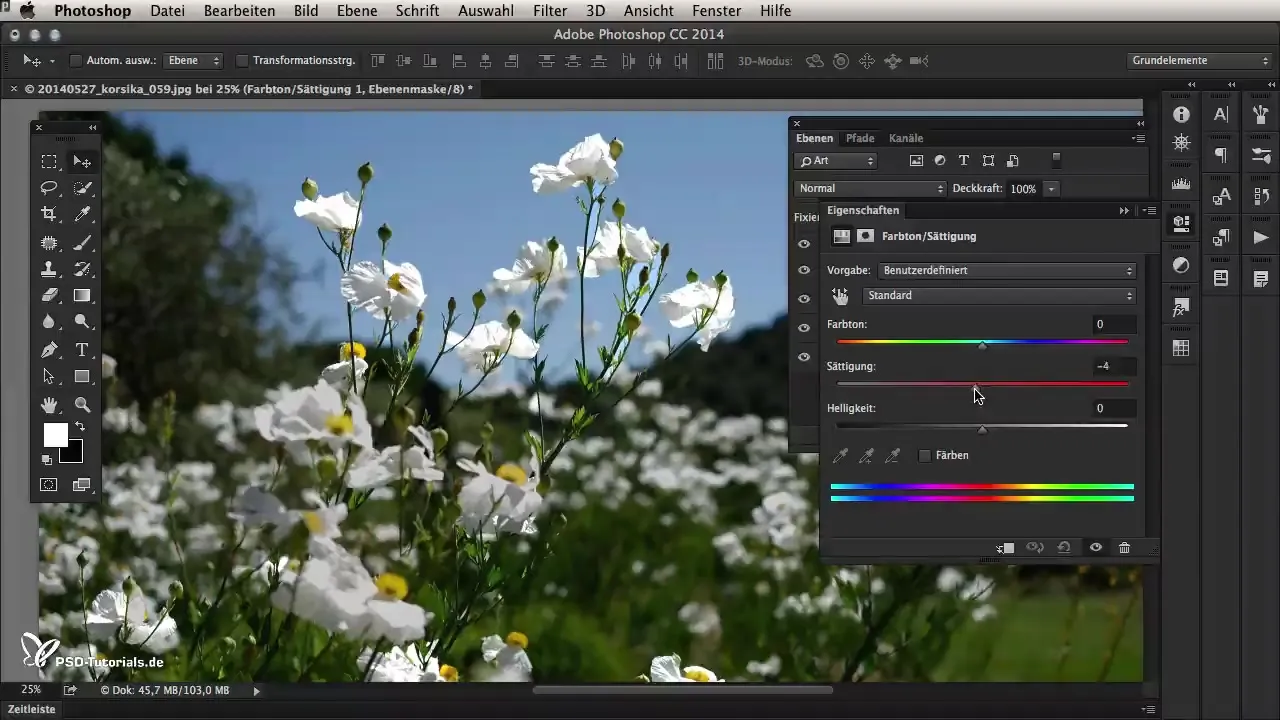Switch to the Kanäle tab
Screen dimensions: 1280x720
coord(906,138)
